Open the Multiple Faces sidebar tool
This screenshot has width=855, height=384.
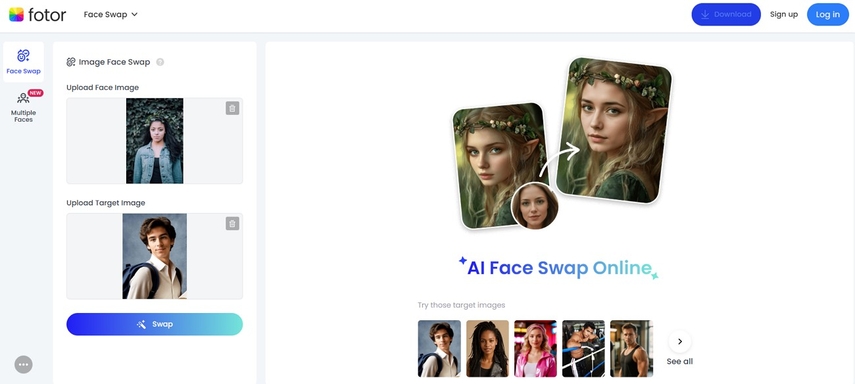coord(23,106)
